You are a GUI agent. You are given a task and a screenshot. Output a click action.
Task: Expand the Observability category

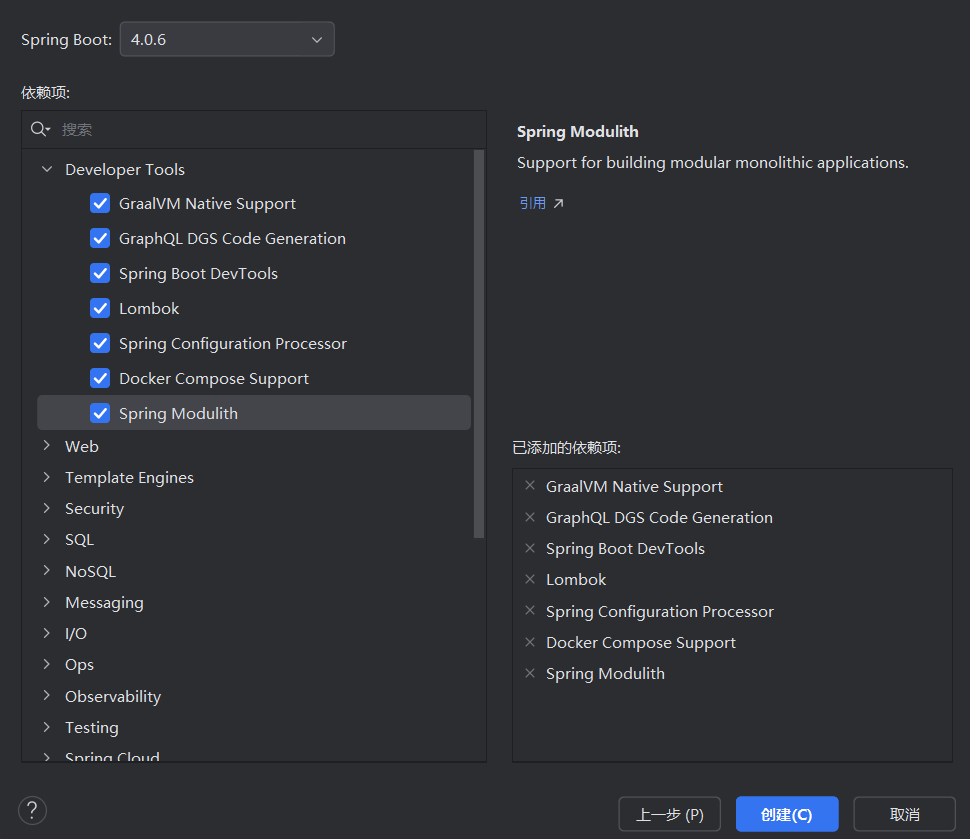pyautogui.click(x=47, y=695)
